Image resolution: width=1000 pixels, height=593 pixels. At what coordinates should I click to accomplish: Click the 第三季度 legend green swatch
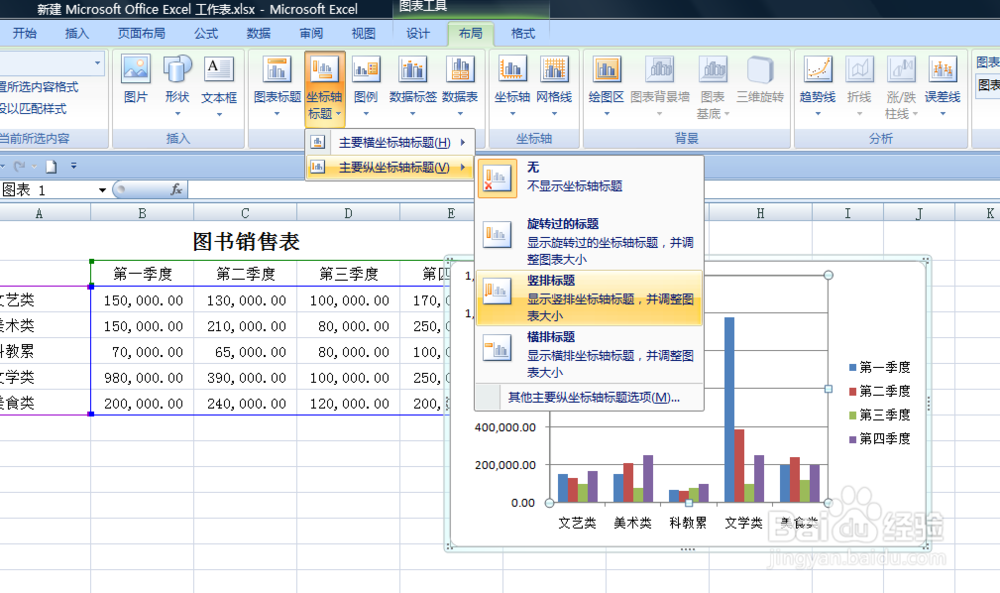853,415
